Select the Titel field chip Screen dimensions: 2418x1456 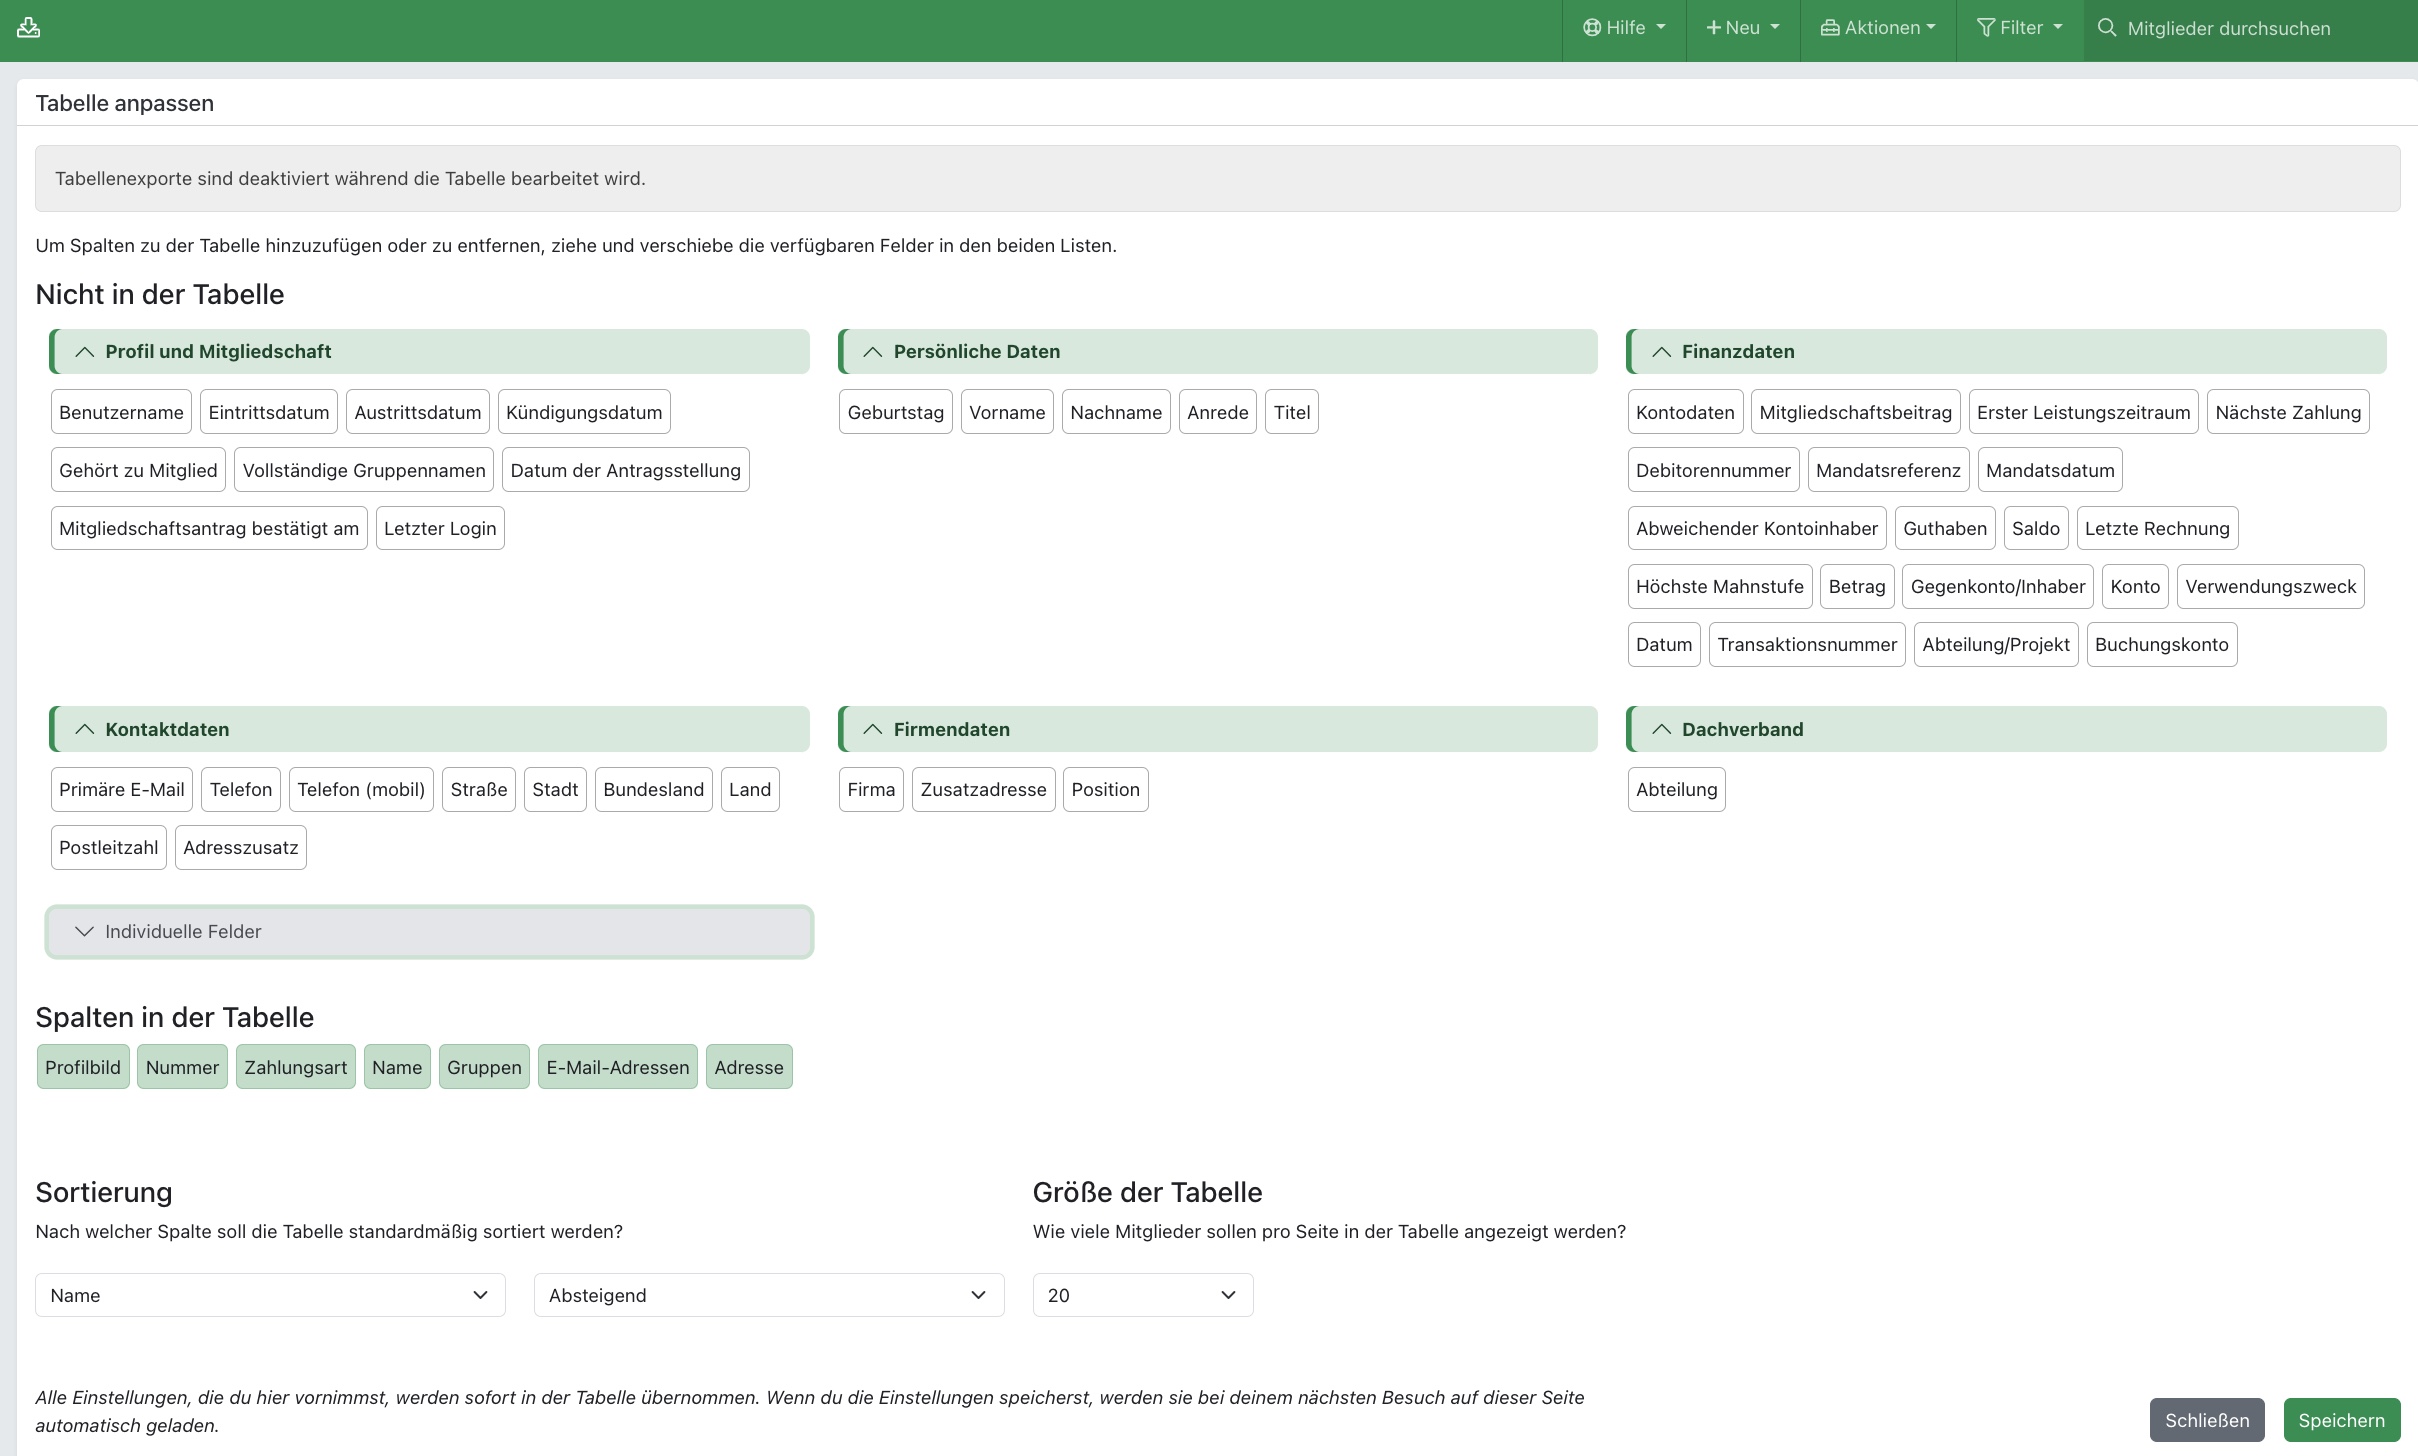(1292, 412)
